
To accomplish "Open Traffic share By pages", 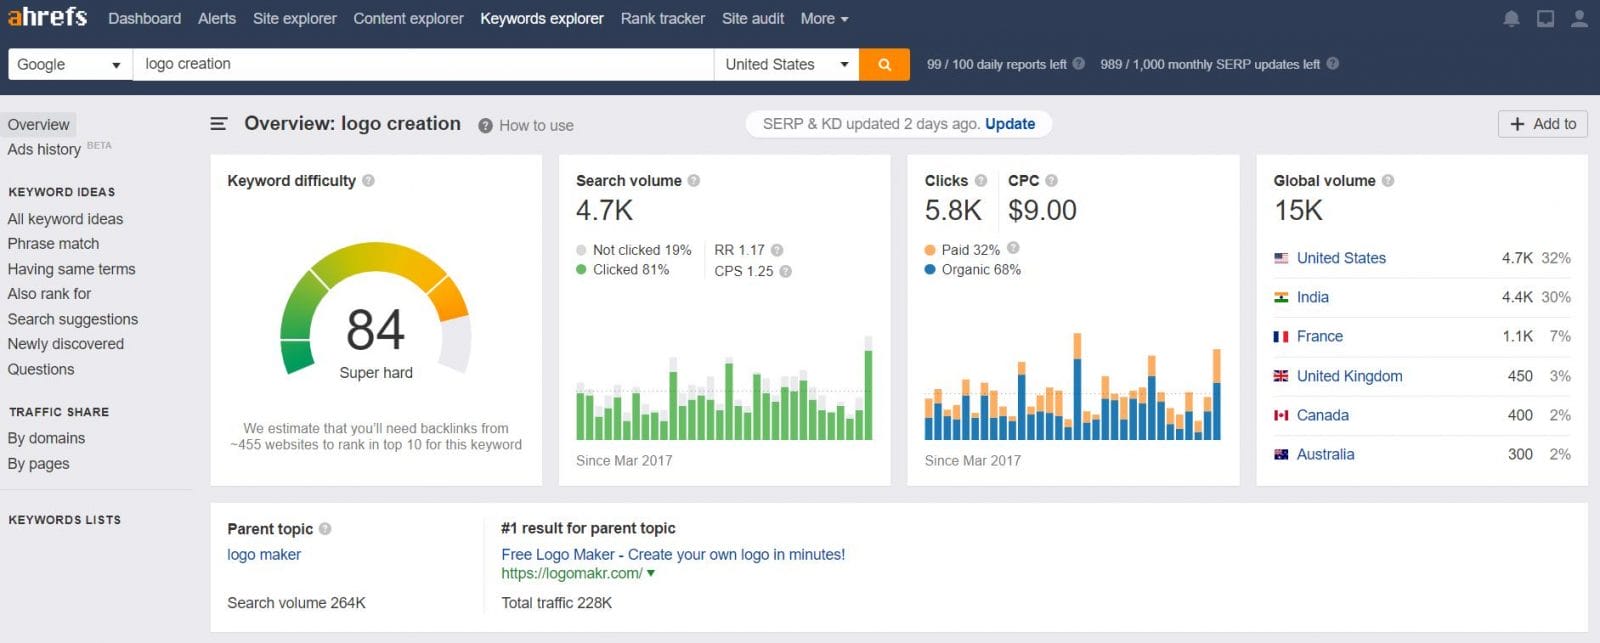I will coord(38,464).
